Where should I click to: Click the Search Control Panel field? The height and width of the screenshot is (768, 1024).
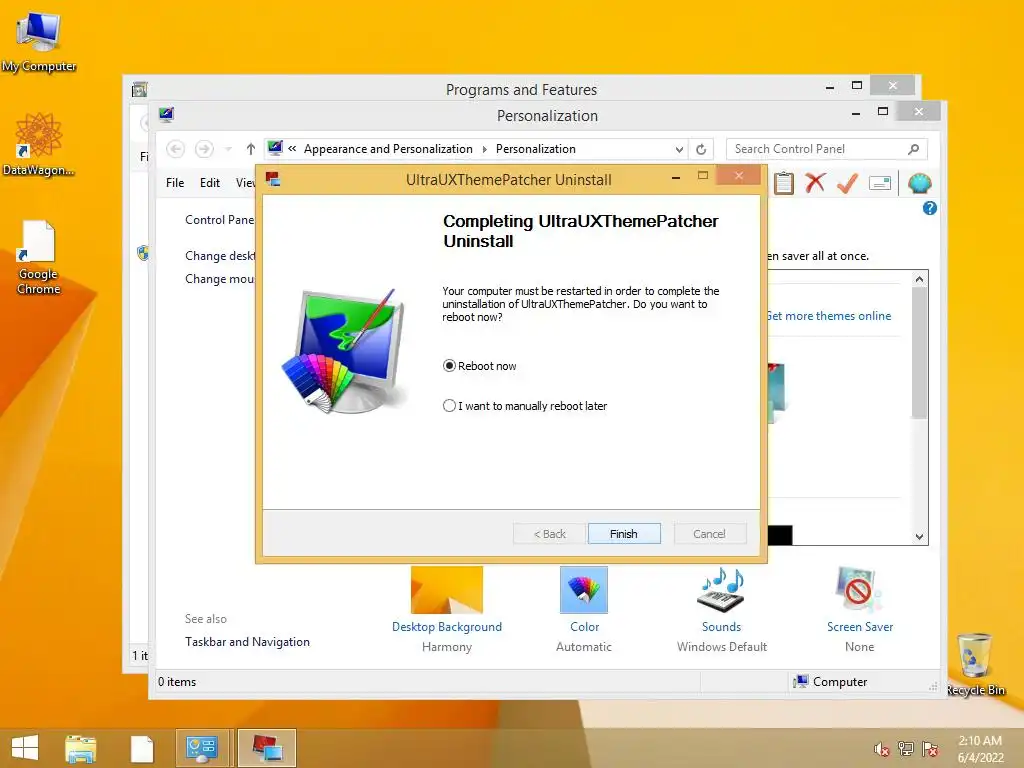tap(827, 149)
